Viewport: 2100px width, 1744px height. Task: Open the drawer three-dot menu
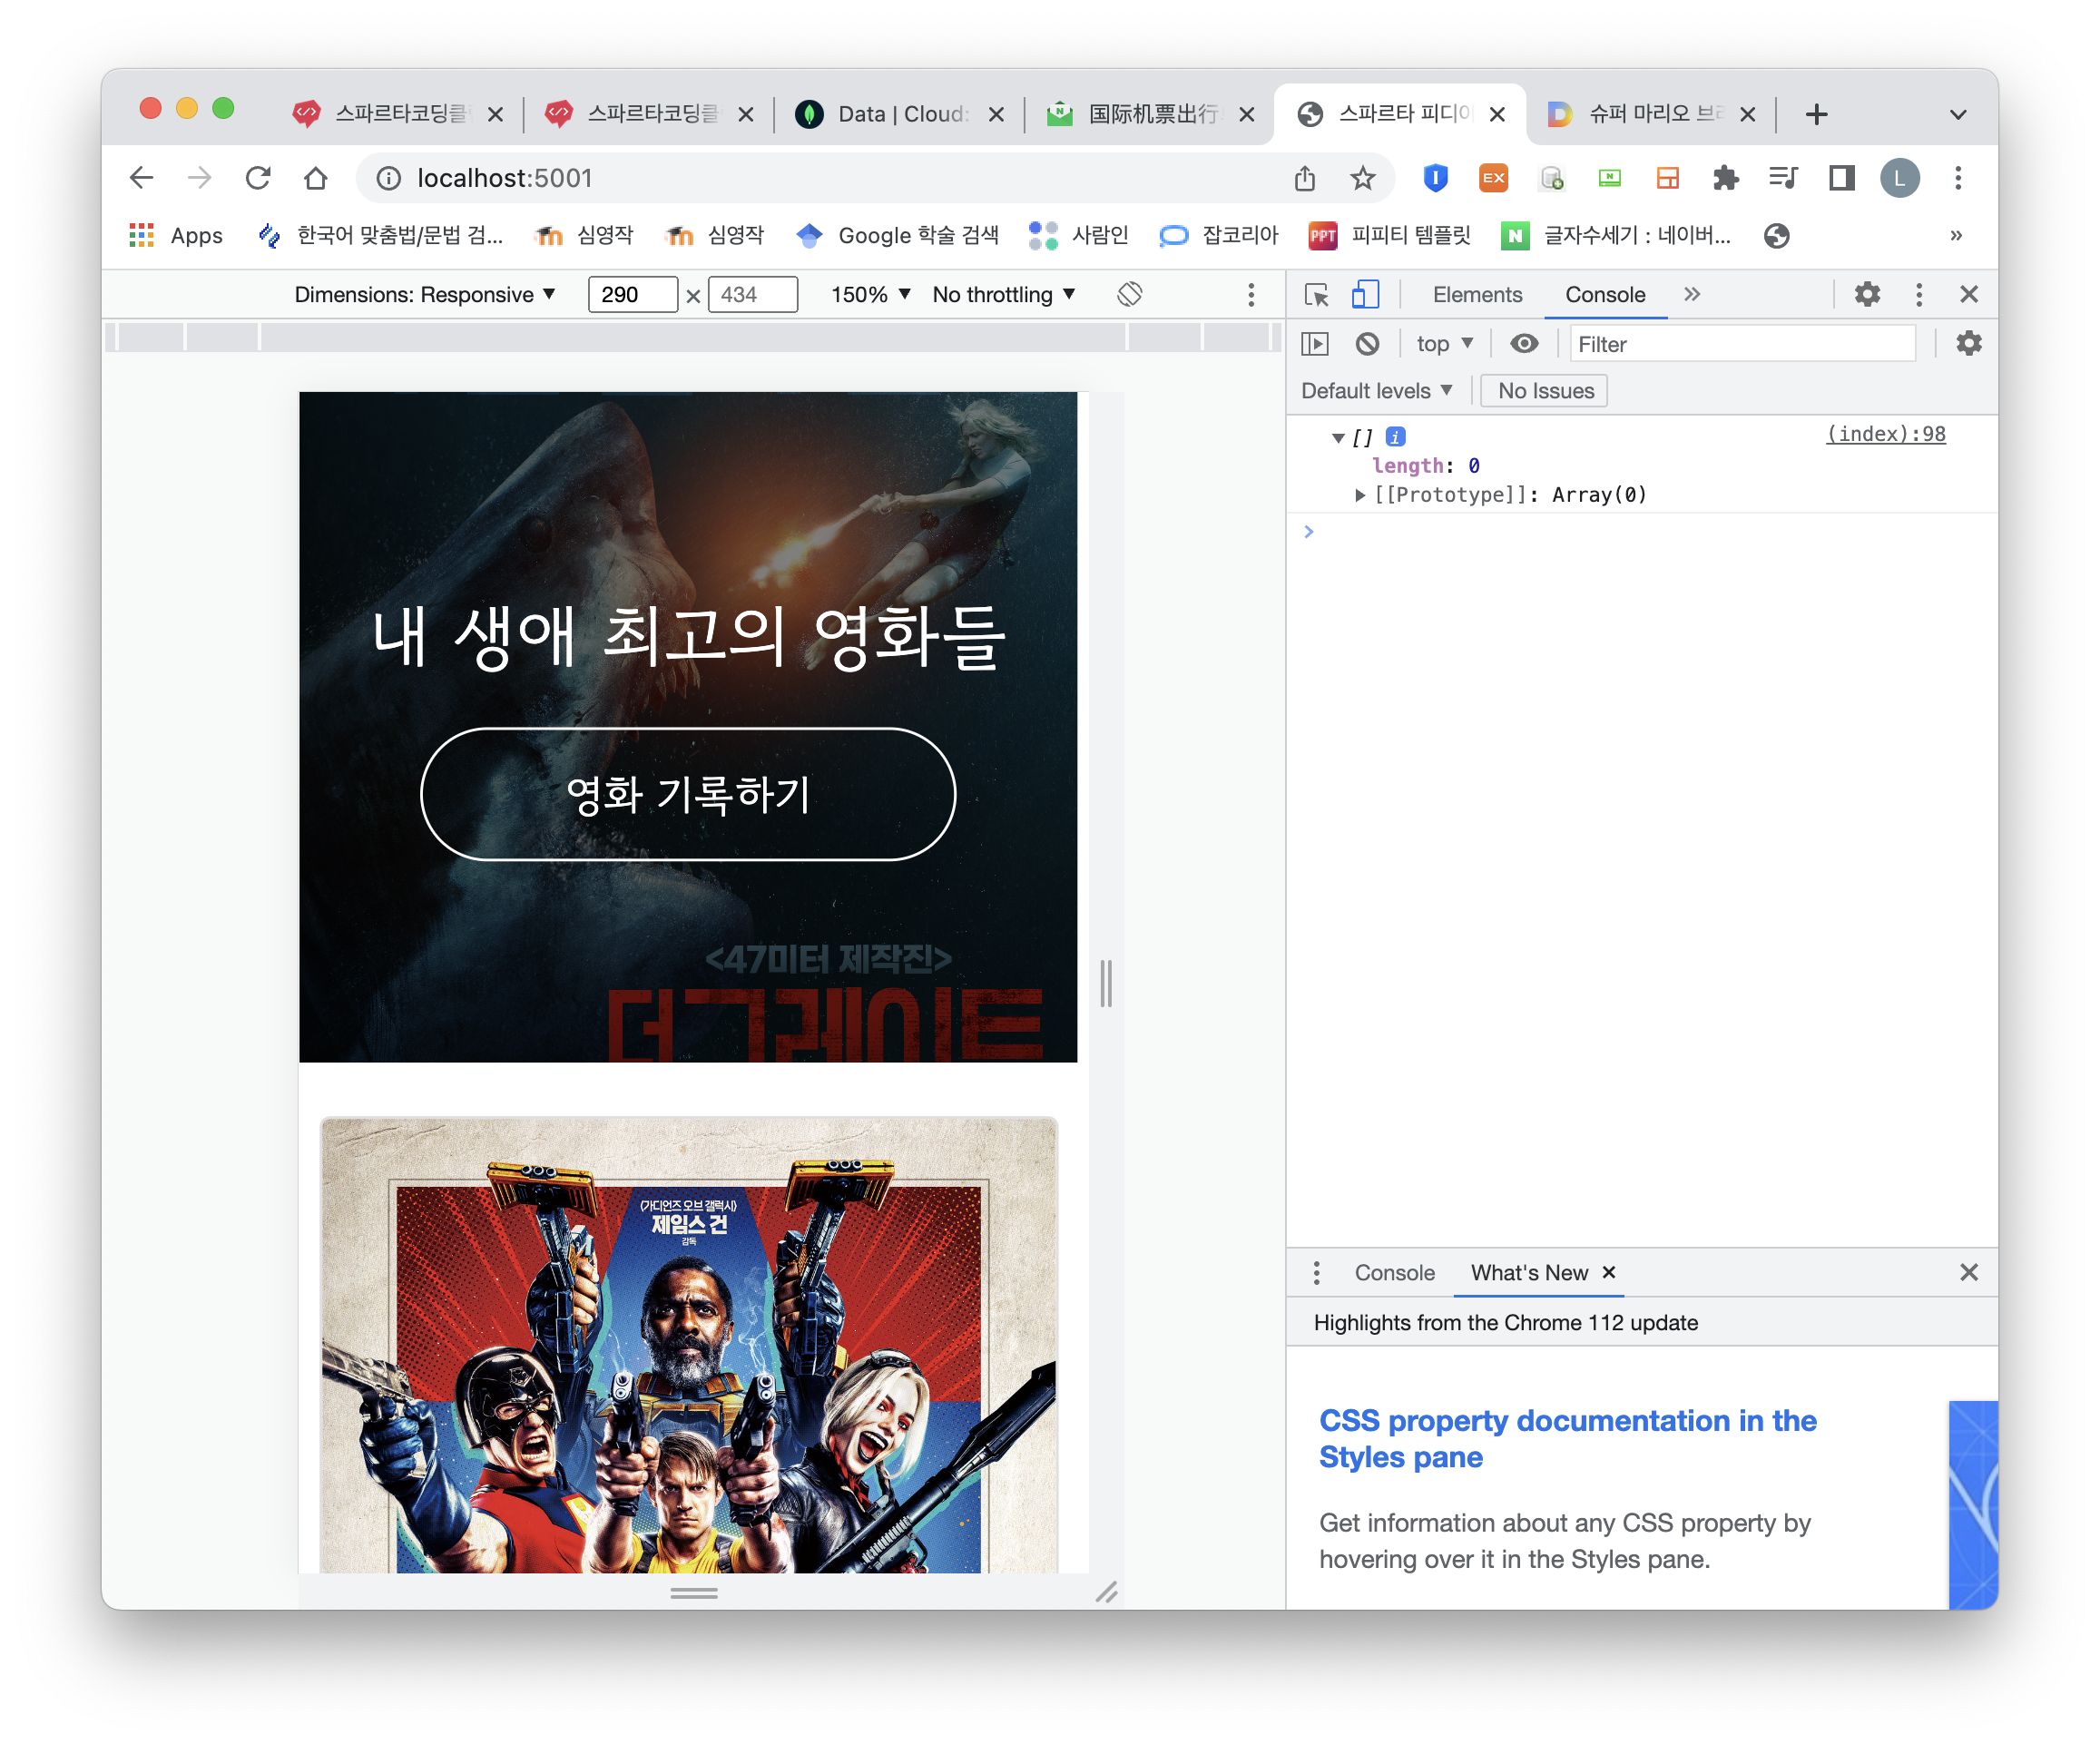point(1316,1272)
